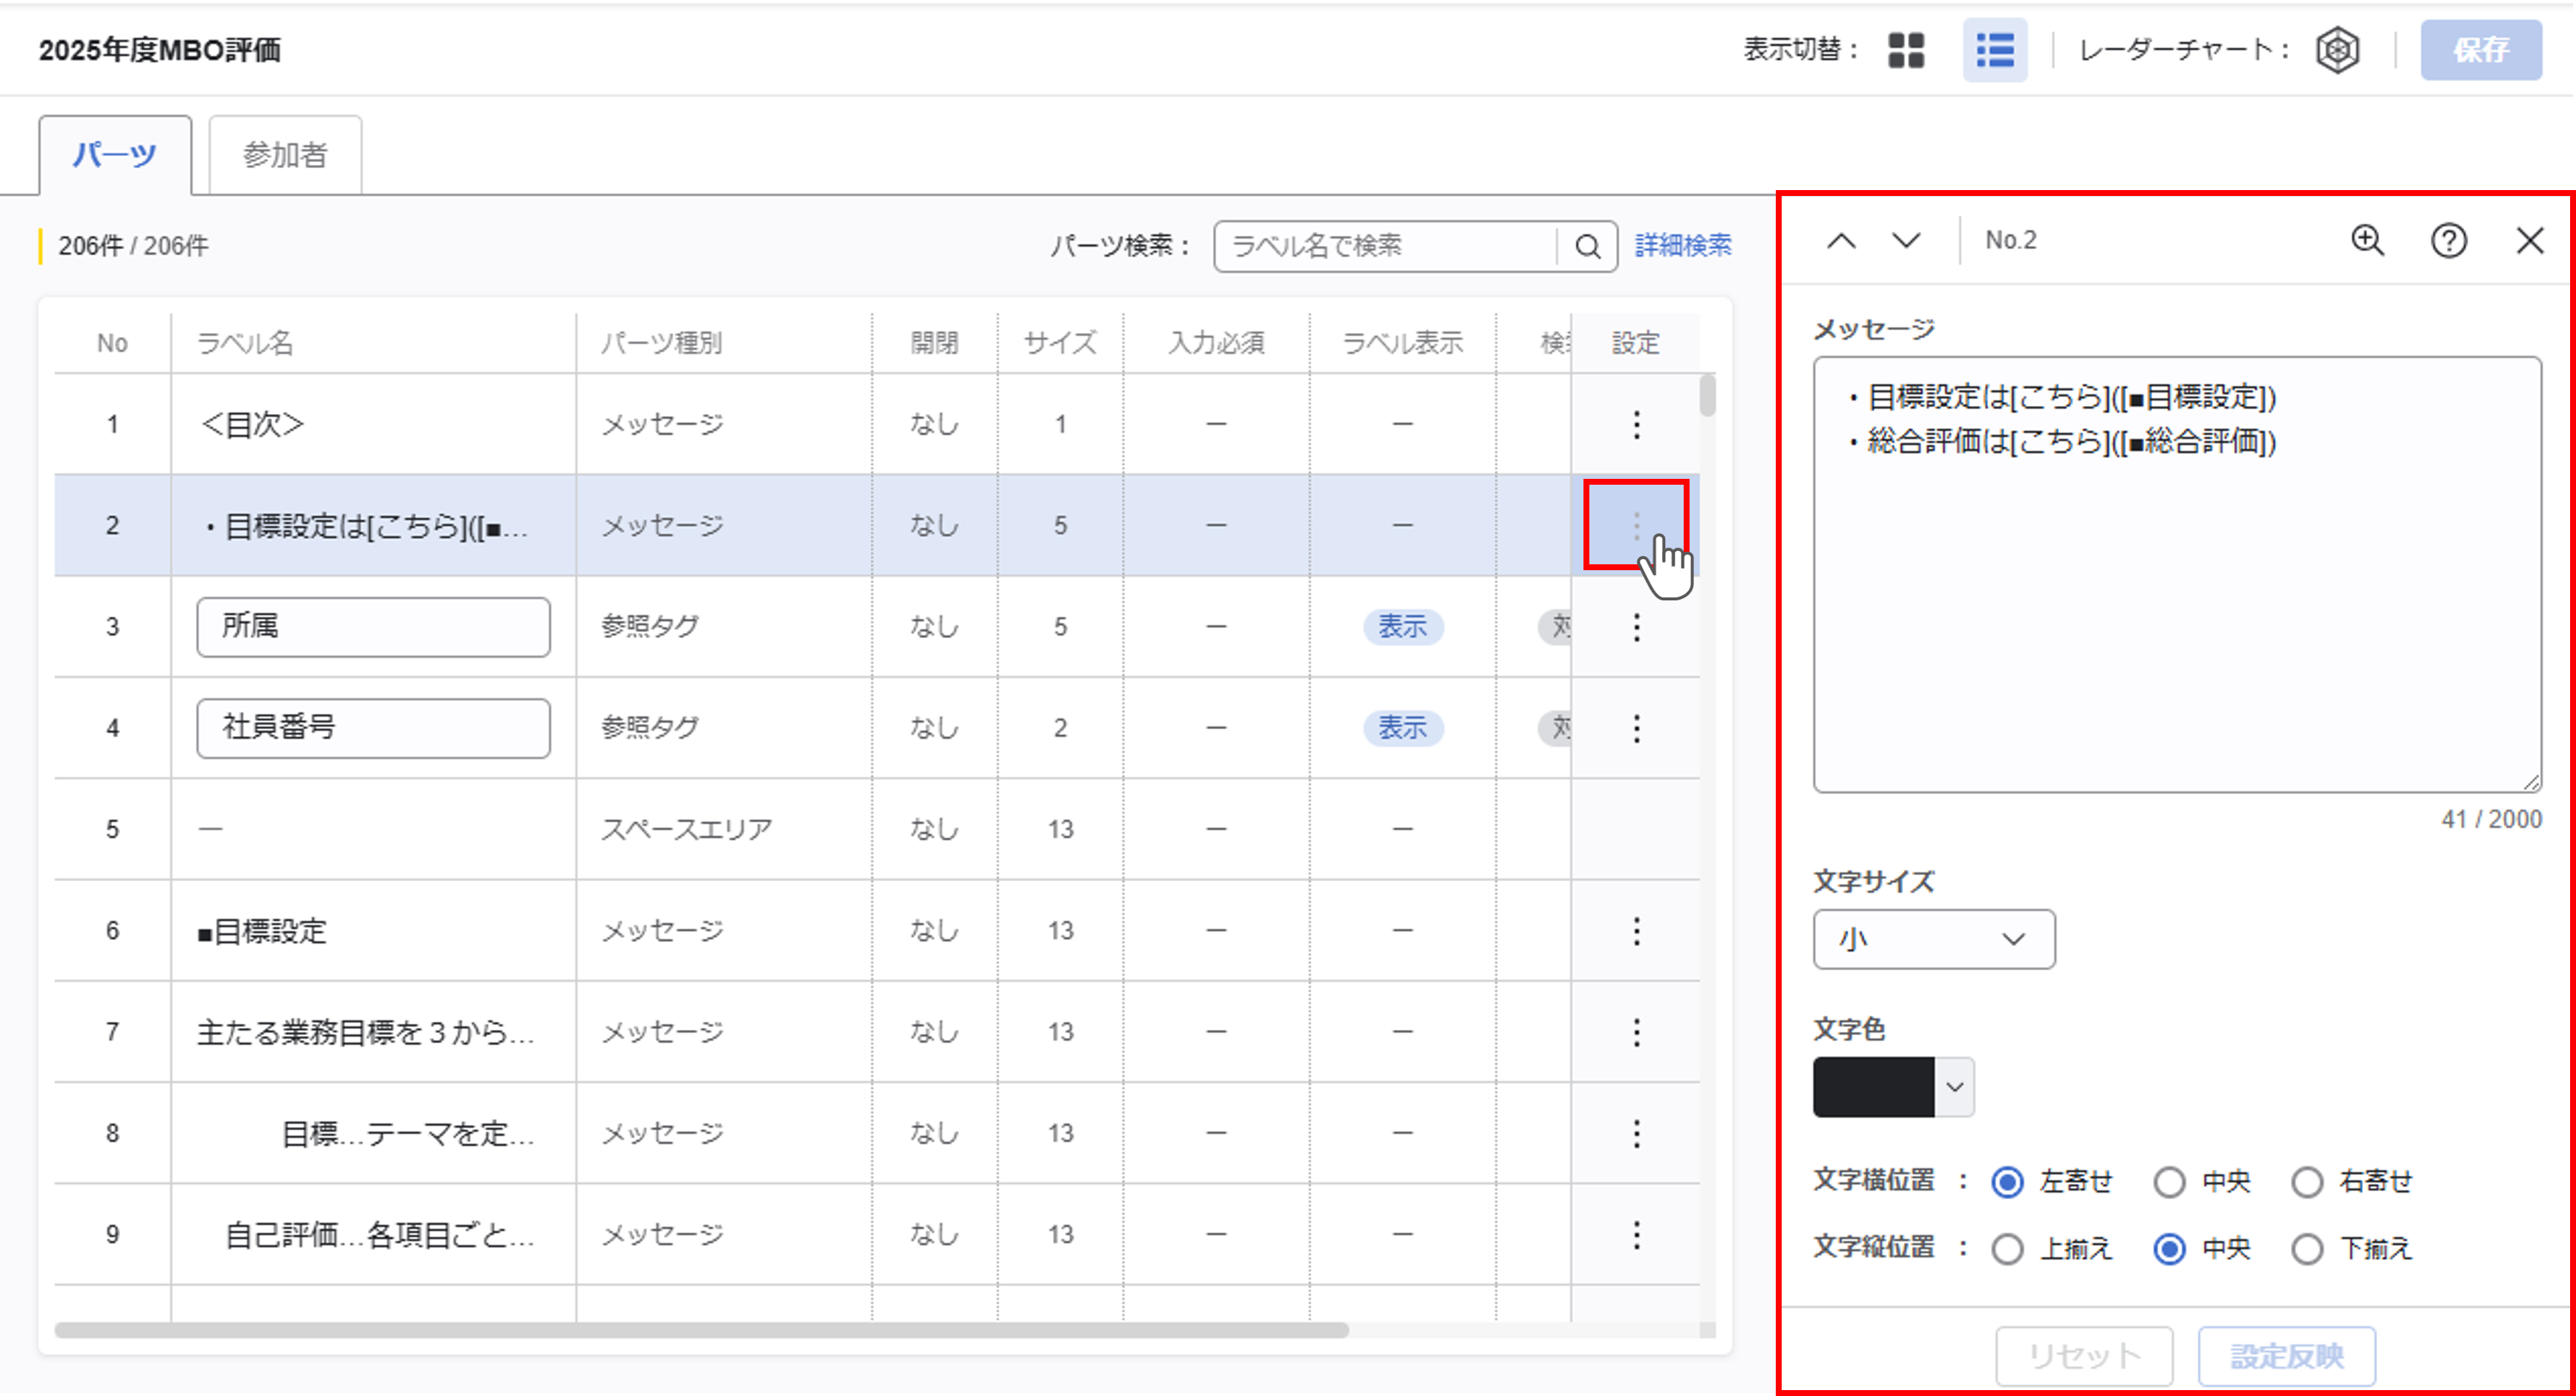Select the パーツ tab
This screenshot has width=2576, height=1396.
click(115, 155)
